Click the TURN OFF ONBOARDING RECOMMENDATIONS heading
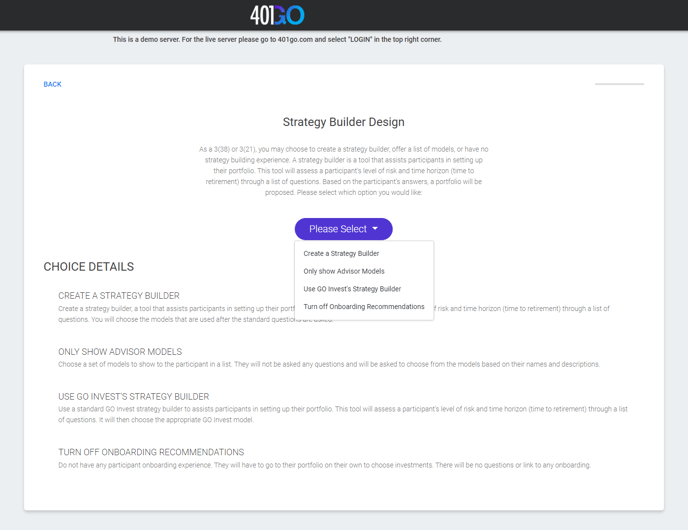 pos(151,452)
